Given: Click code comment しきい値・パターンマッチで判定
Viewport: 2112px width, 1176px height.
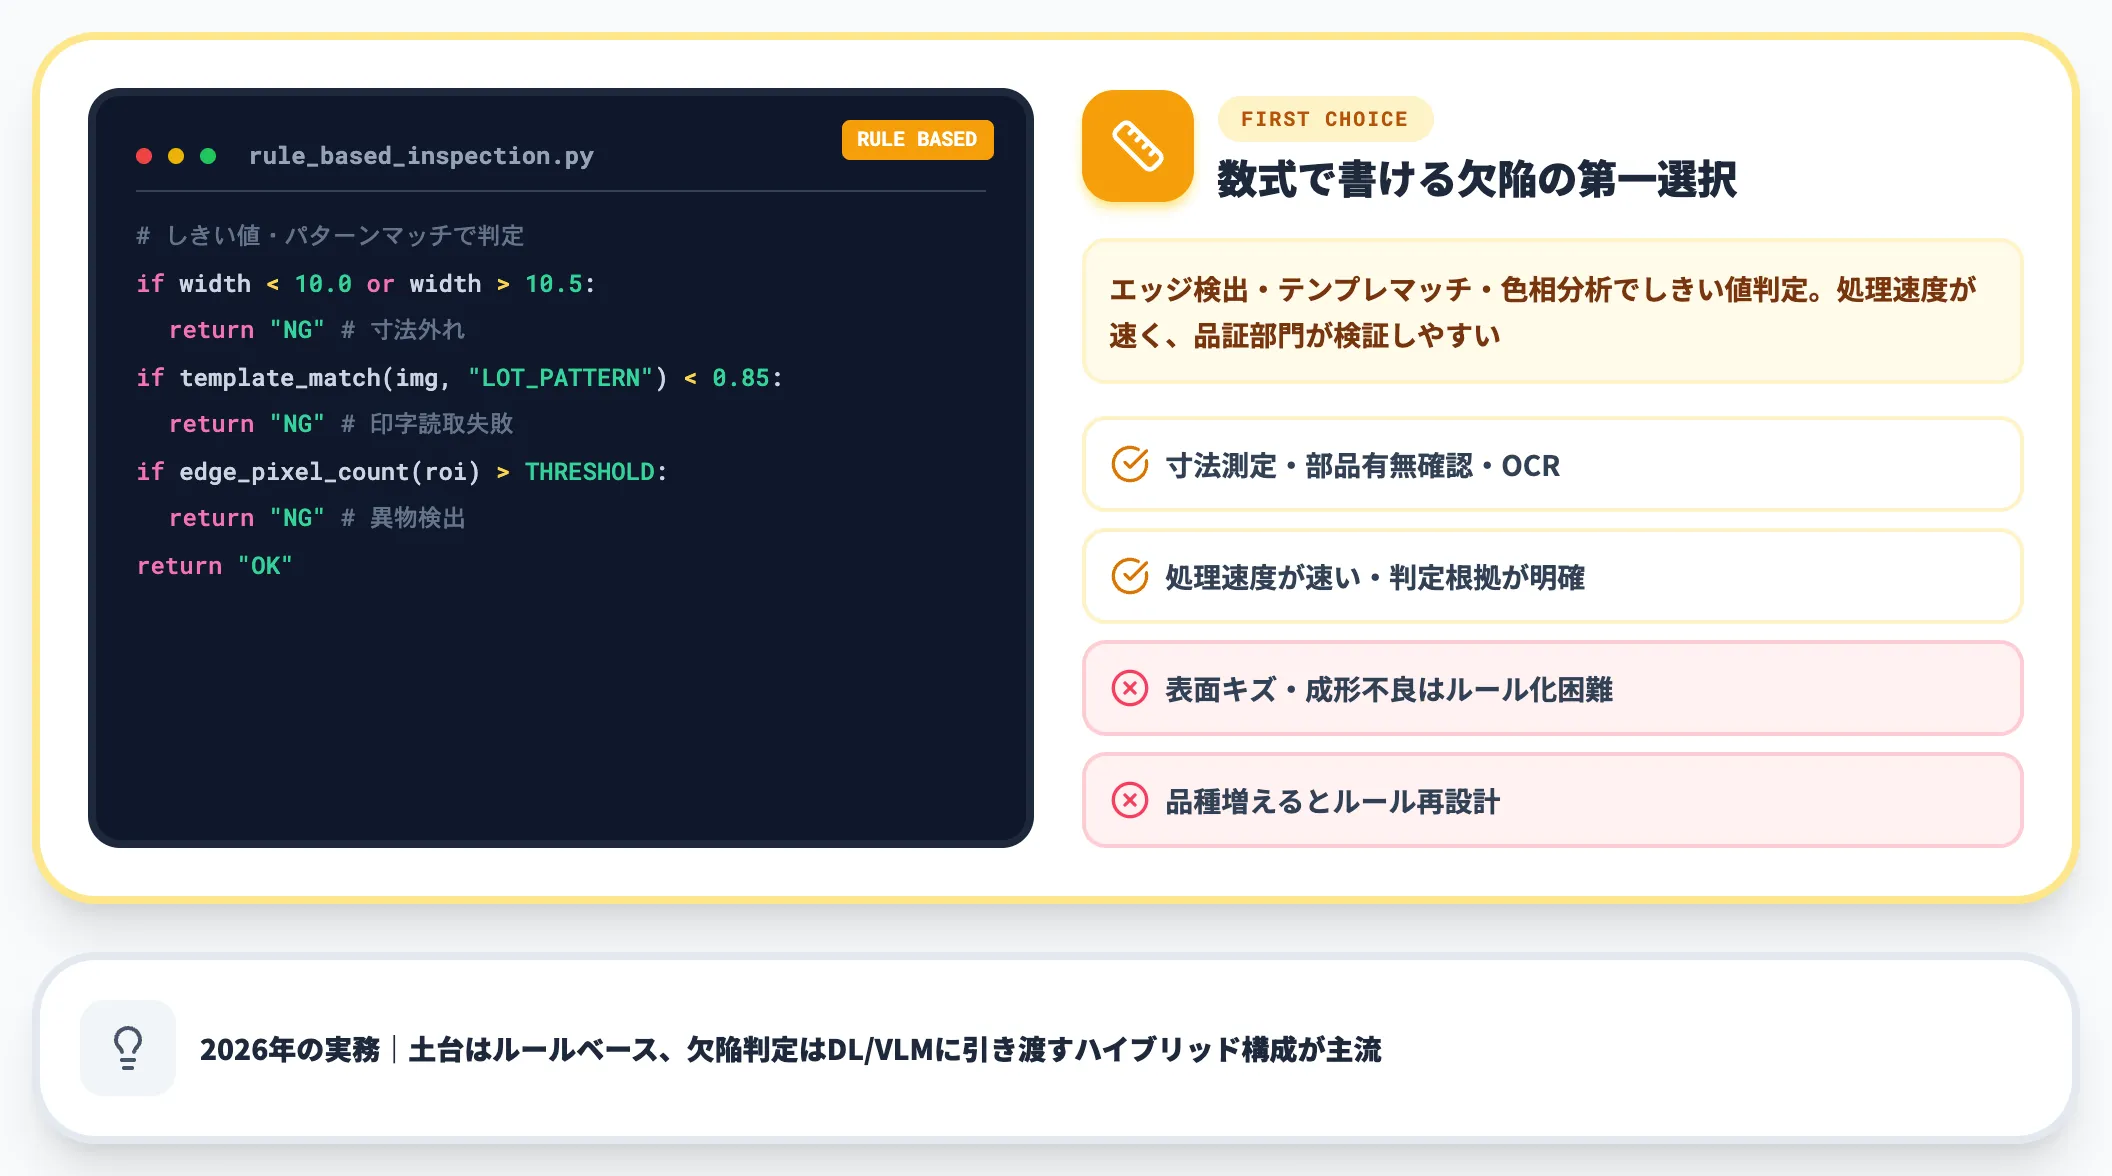Looking at the screenshot, I should point(330,236).
